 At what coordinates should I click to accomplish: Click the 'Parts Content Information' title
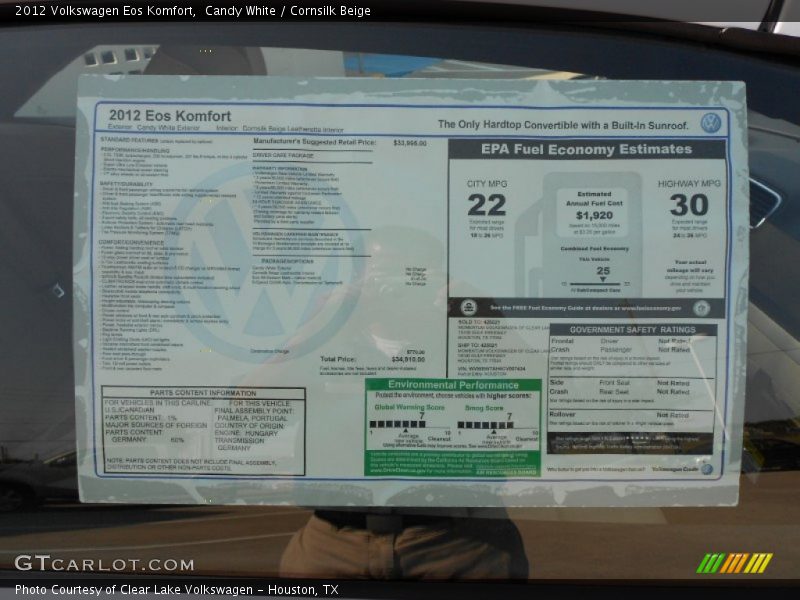point(203,393)
